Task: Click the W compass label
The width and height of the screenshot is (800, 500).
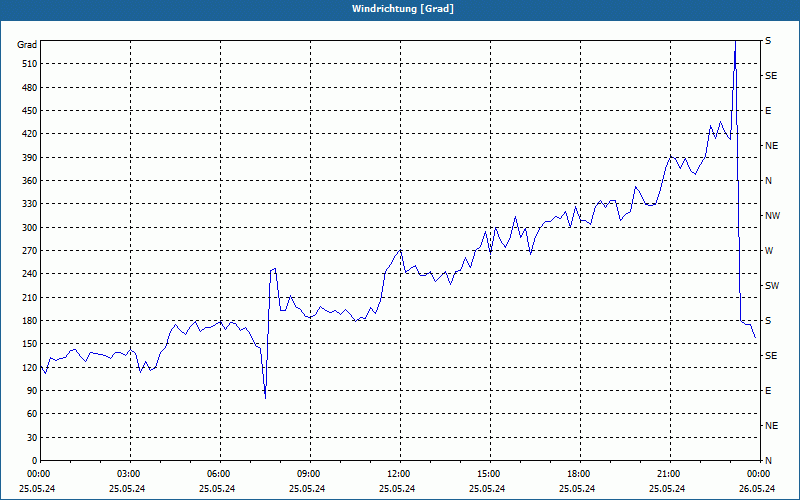Action: tap(769, 251)
